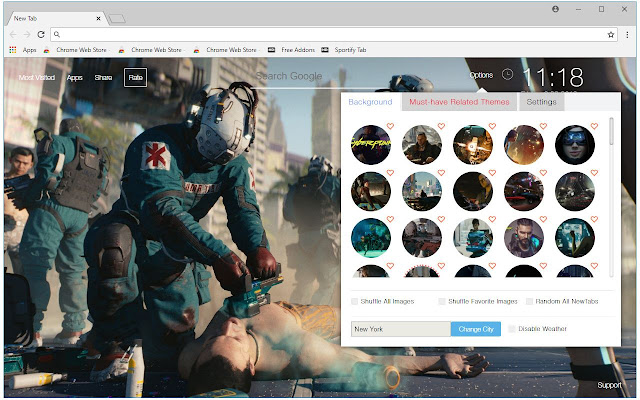Select the third-row fifth wallpaper thumbnail
640x400 pixels.
[575, 238]
